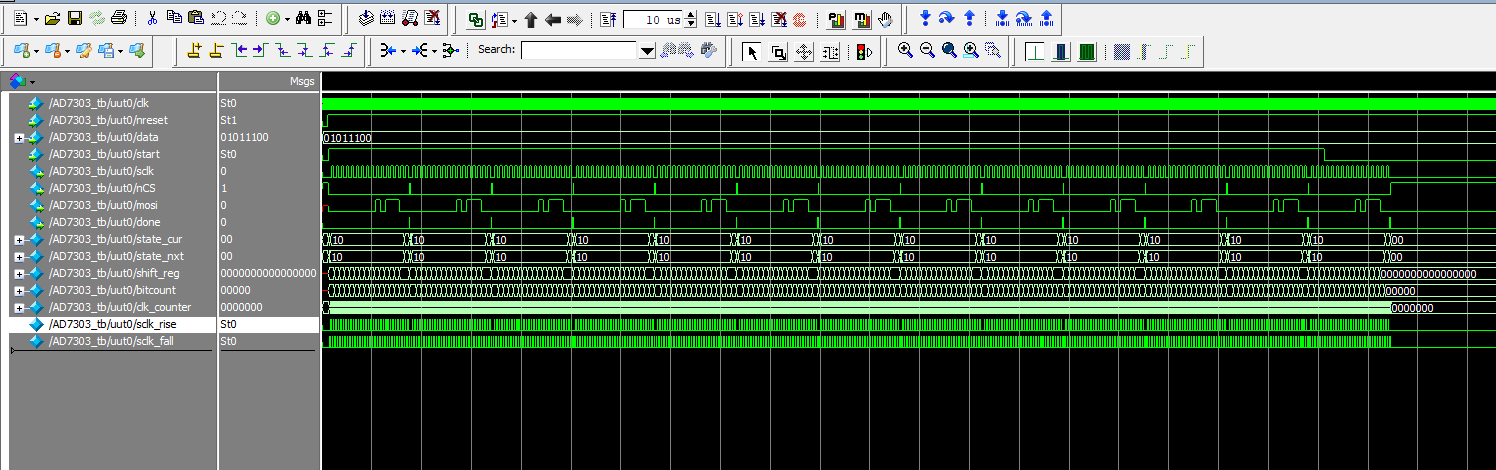Click the hand icon in the top toolbar

click(886, 18)
